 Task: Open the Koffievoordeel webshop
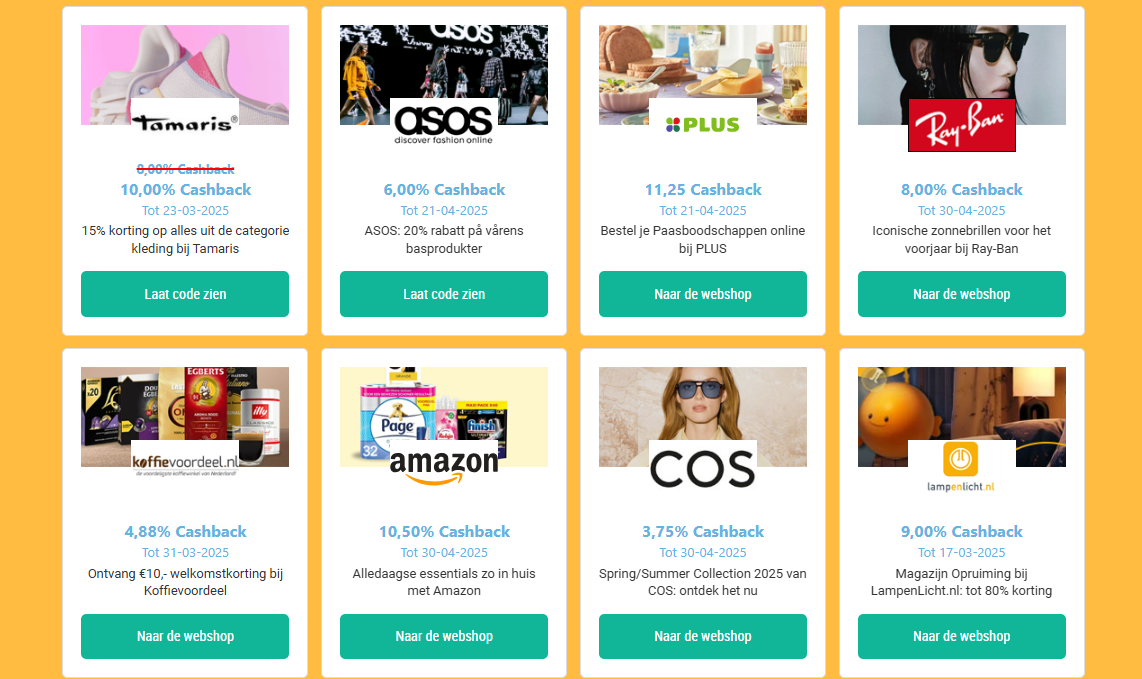coord(185,636)
